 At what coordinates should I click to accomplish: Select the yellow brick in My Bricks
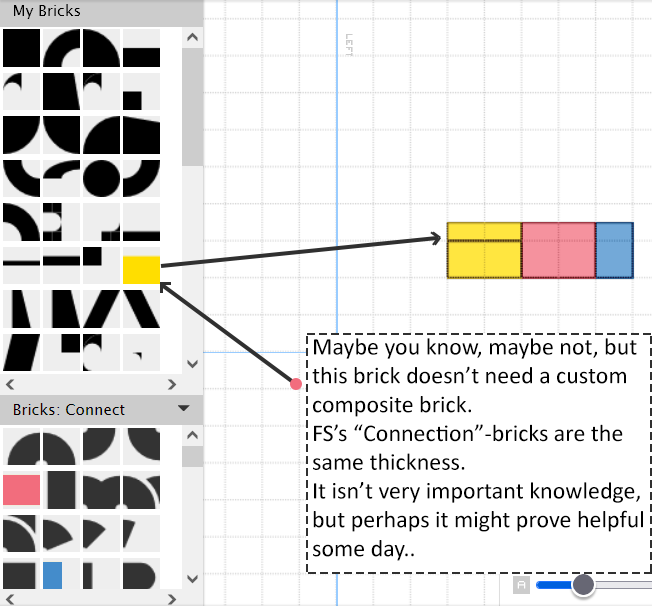click(x=141, y=269)
